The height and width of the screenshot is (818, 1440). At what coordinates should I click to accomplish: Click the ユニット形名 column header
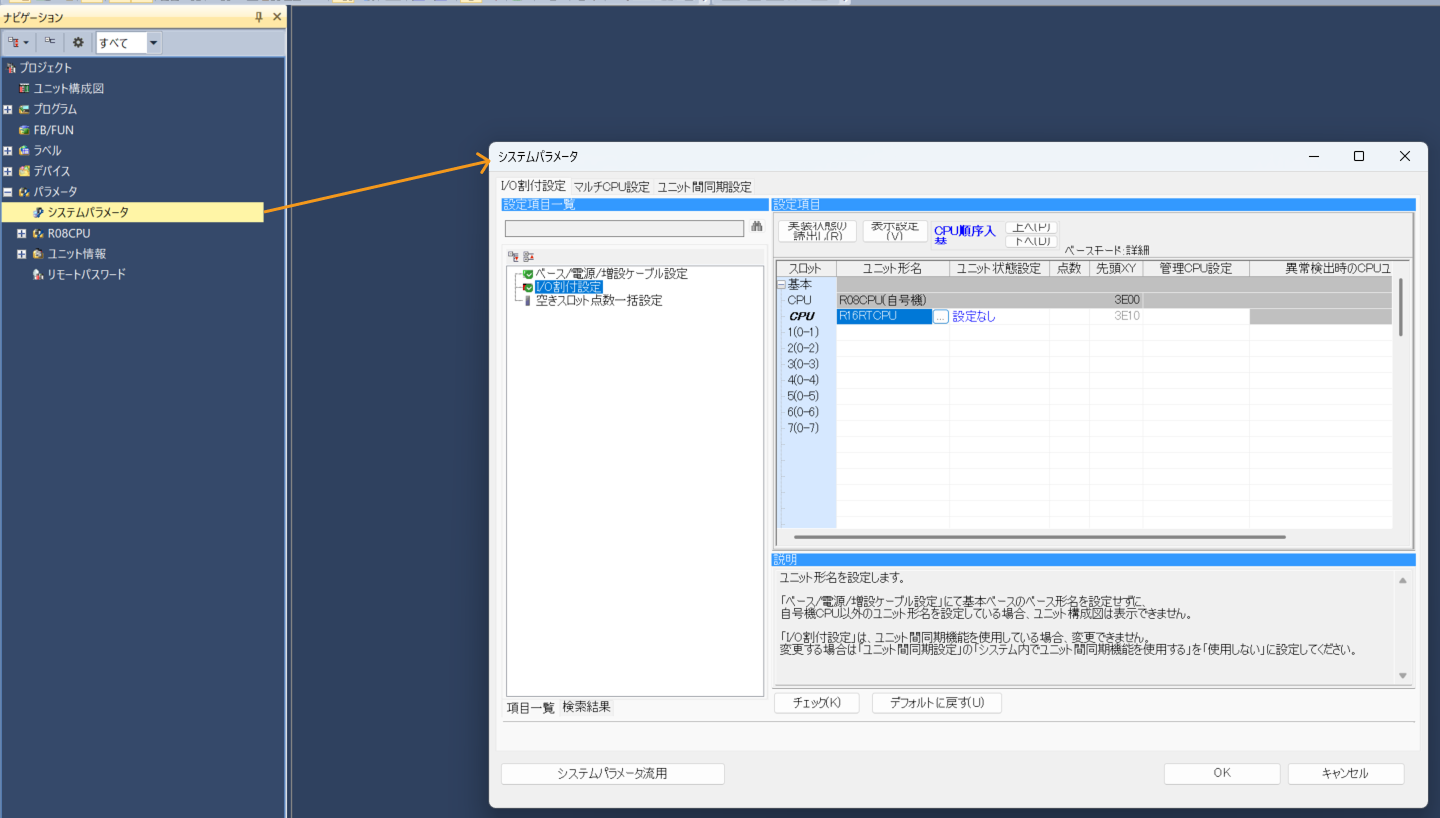[893, 268]
